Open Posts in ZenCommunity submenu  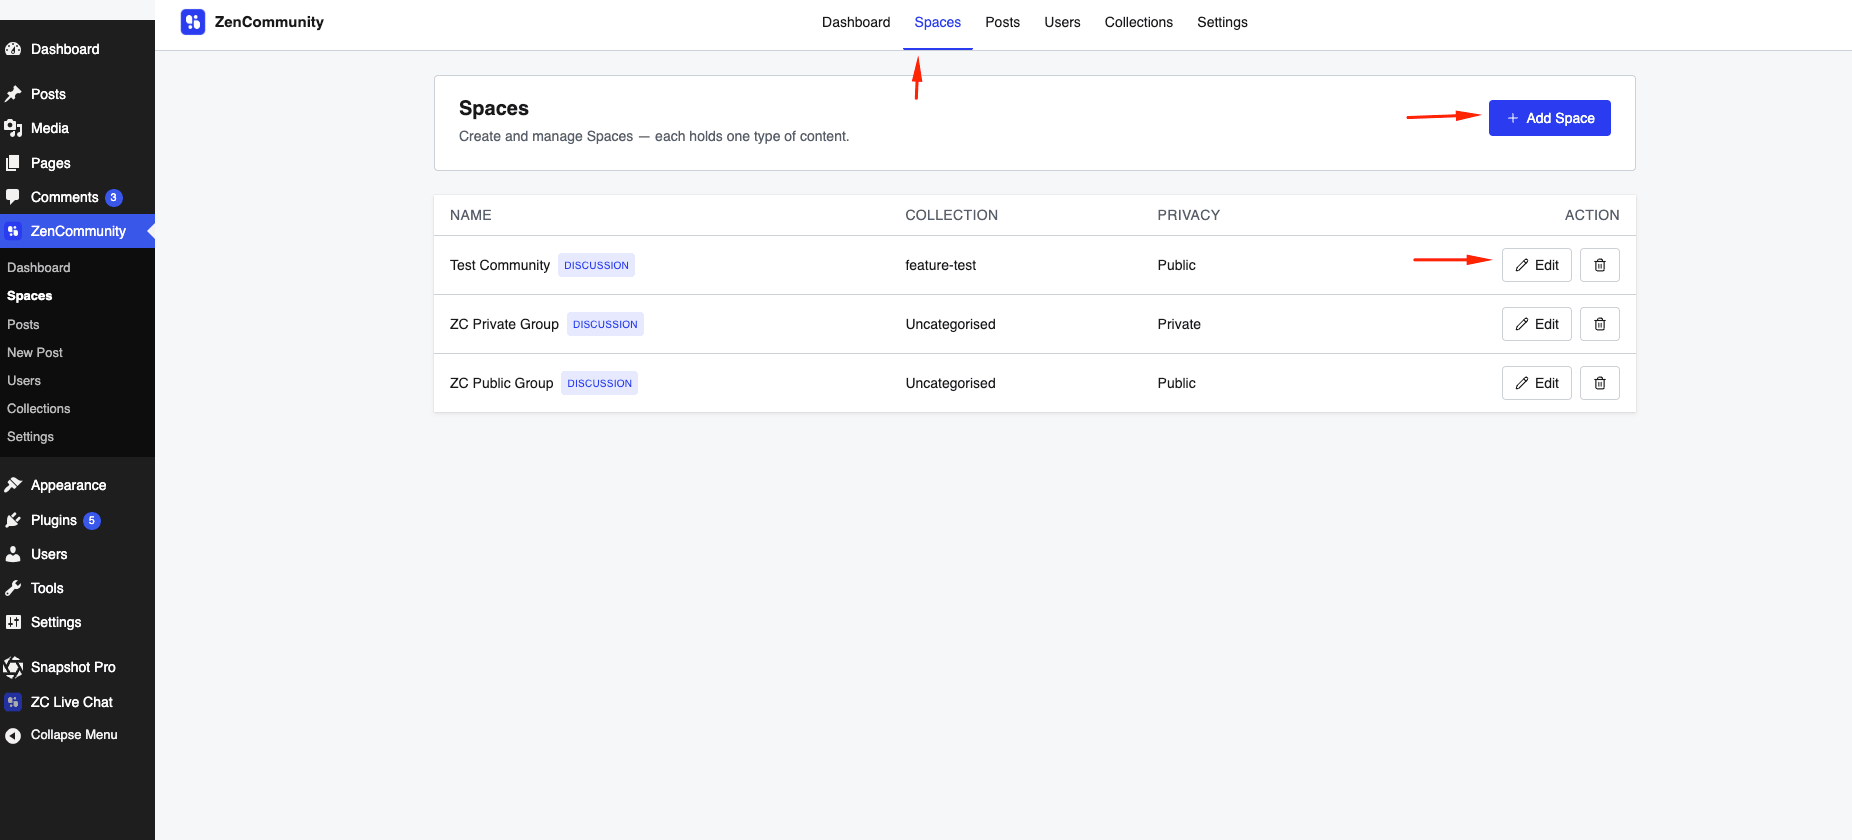pyautogui.click(x=23, y=325)
